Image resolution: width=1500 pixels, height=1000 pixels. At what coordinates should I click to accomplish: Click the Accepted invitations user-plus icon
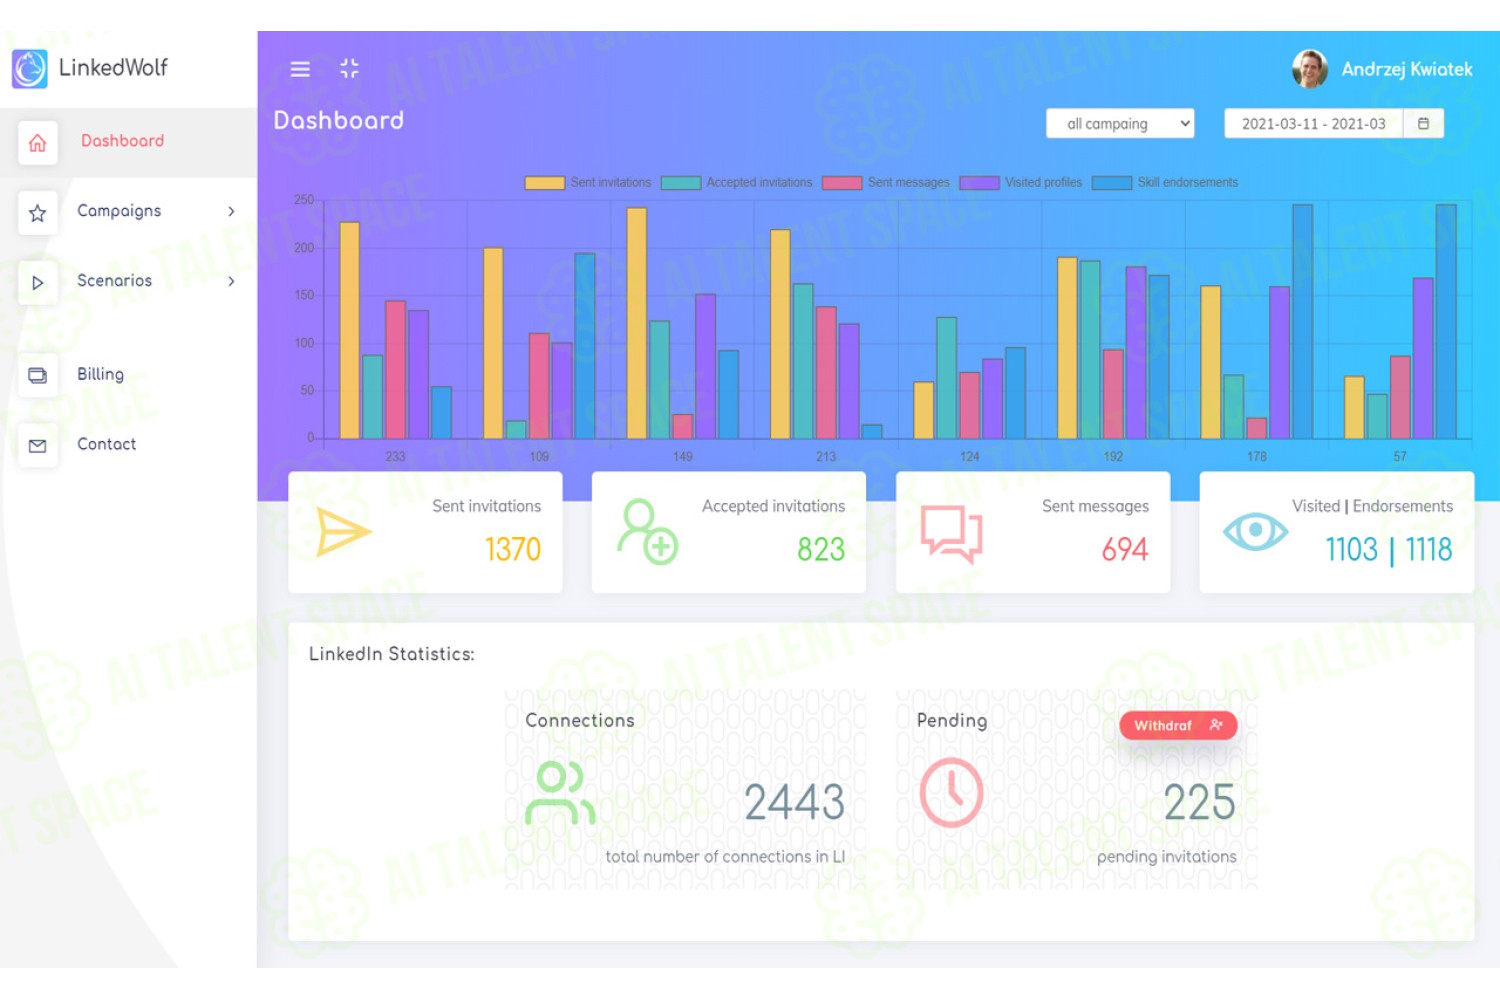[x=647, y=532]
